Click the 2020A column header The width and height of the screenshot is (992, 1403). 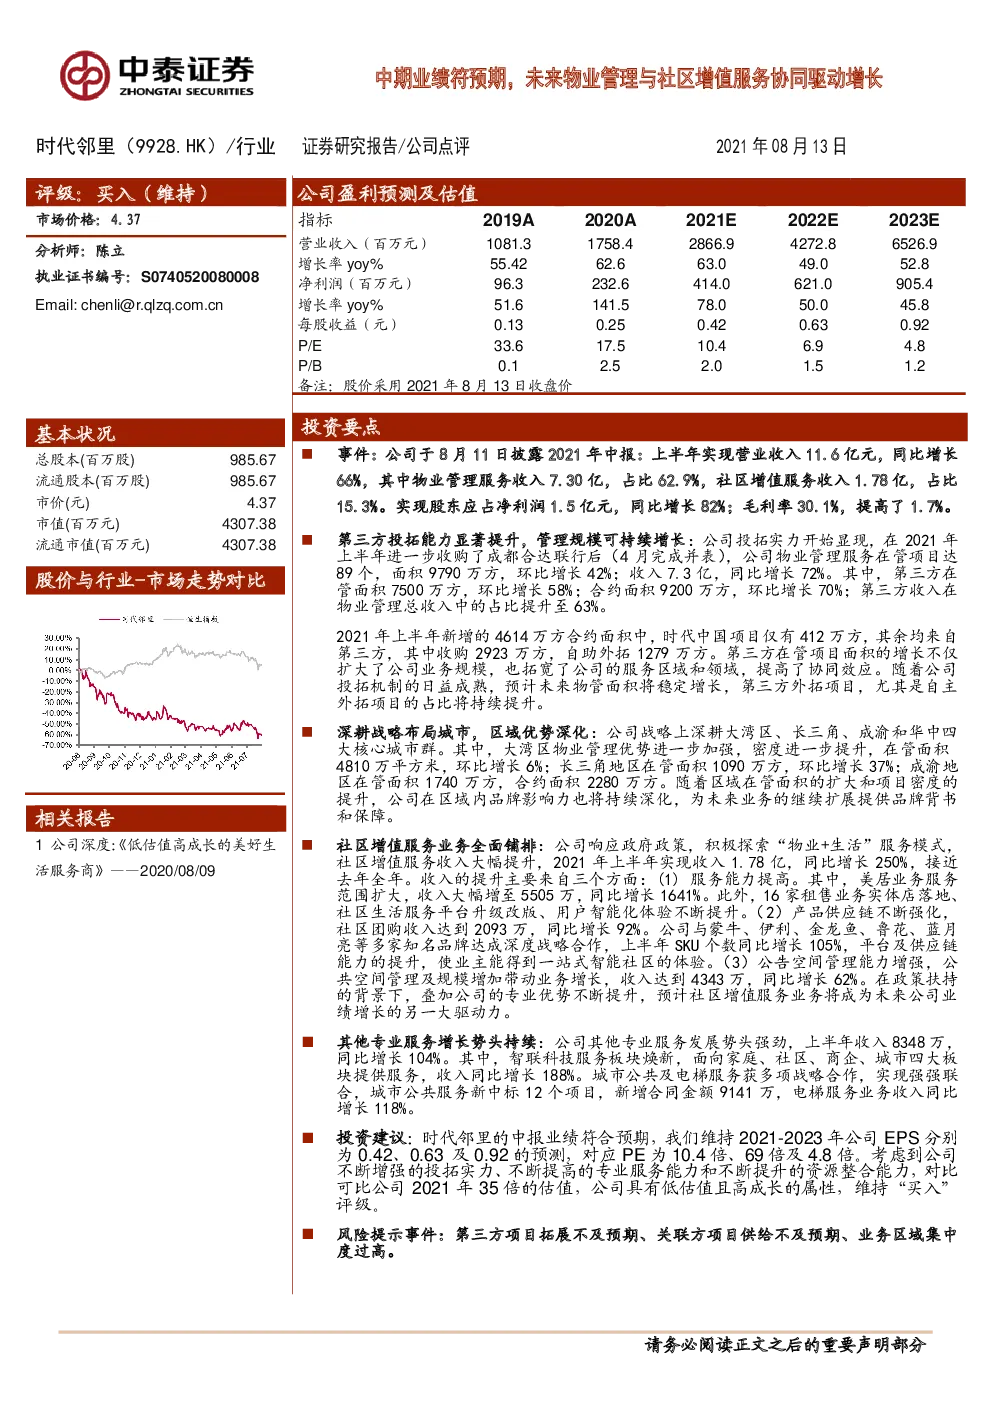pyautogui.click(x=610, y=220)
